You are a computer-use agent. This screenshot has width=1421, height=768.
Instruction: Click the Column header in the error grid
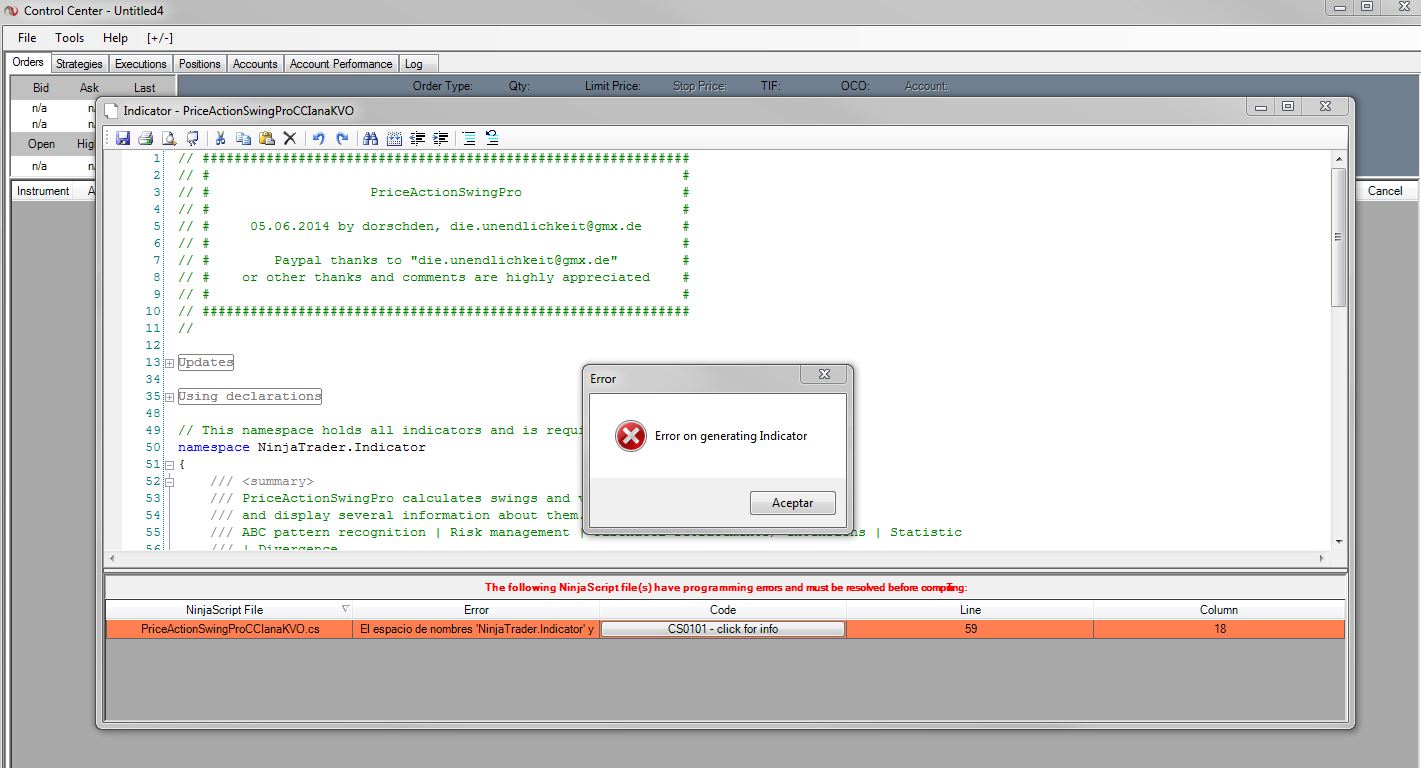click(x=1219, y=609)
